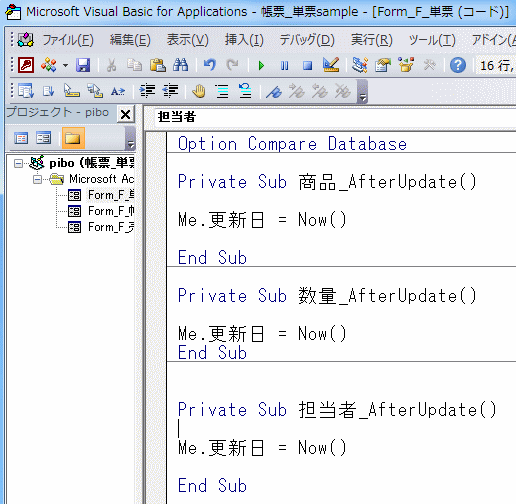Viewport: 516px width, 504px height.
Task: Click the Save icon
Action: 83,65
